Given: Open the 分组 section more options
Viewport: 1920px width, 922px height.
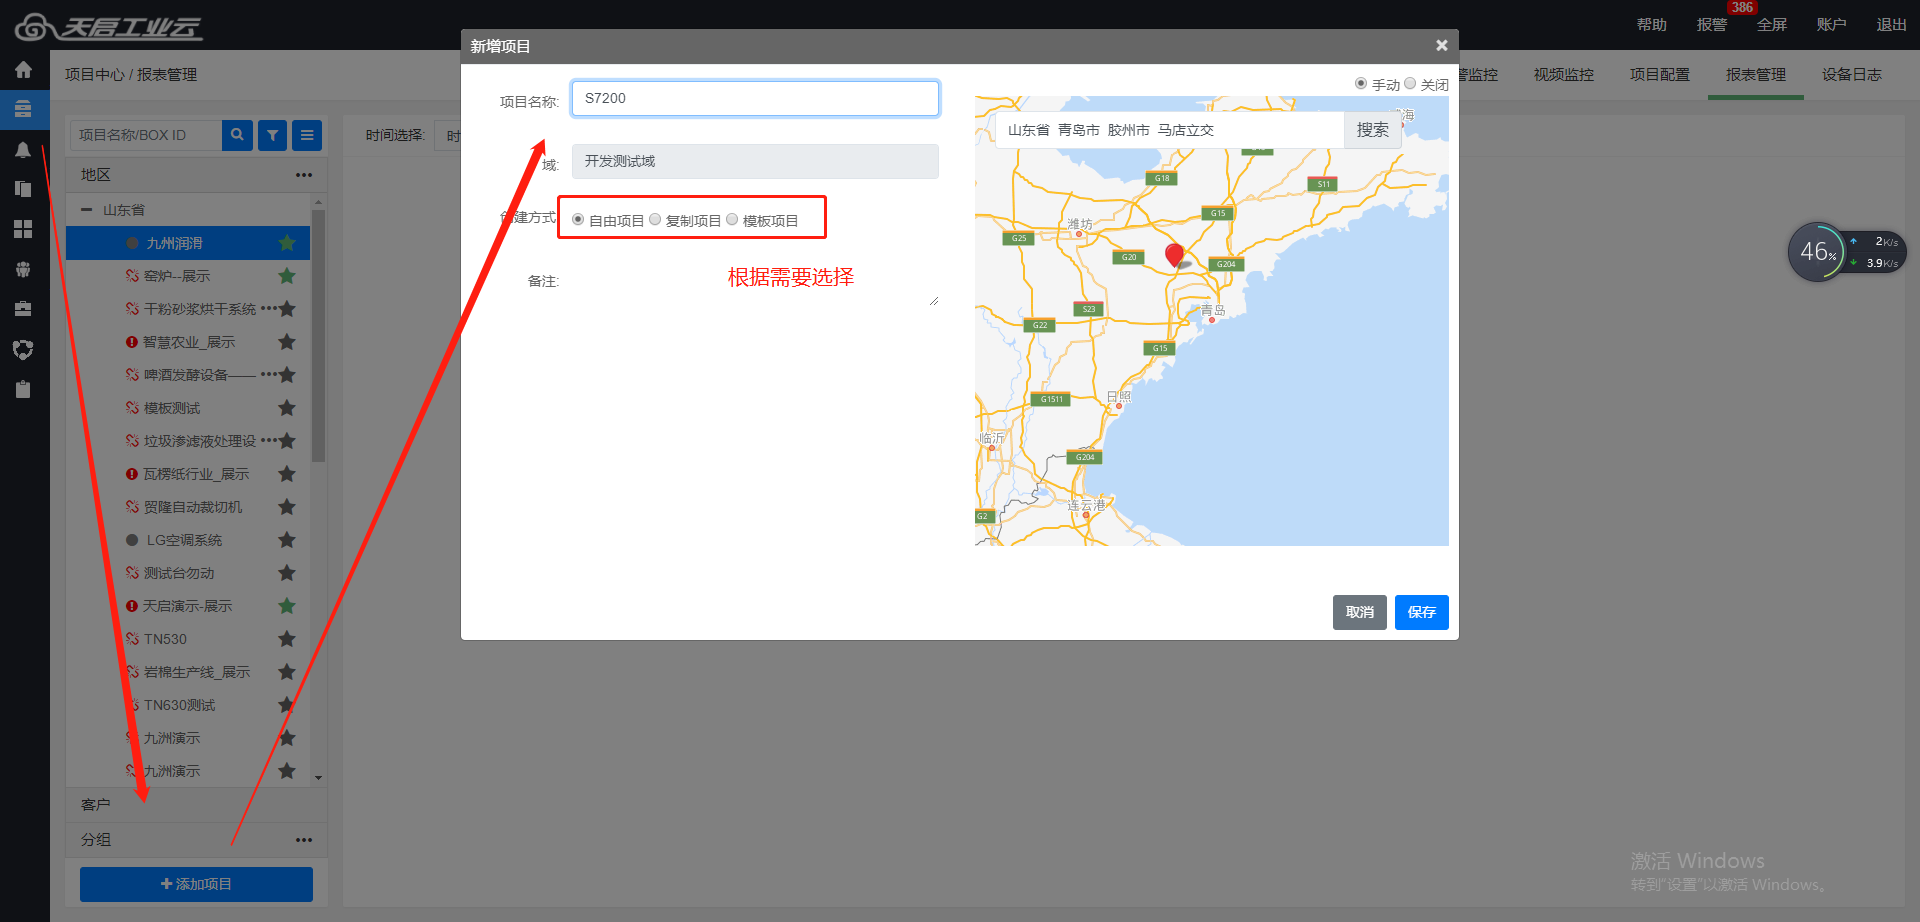Looking at the screenshot, I should pos(304,840).
